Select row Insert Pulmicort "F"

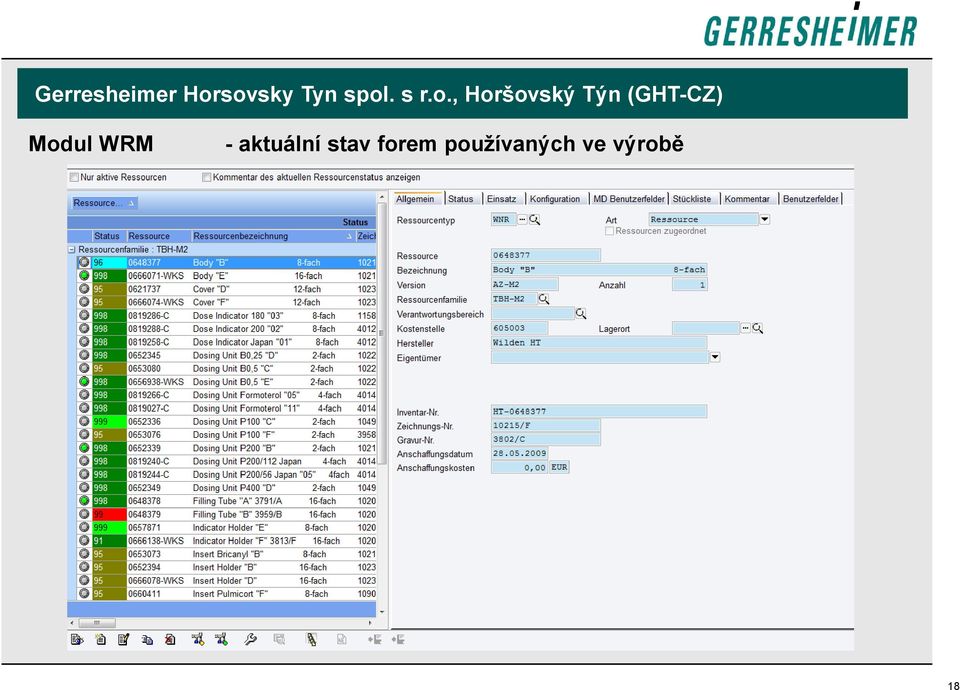point(227,594)
